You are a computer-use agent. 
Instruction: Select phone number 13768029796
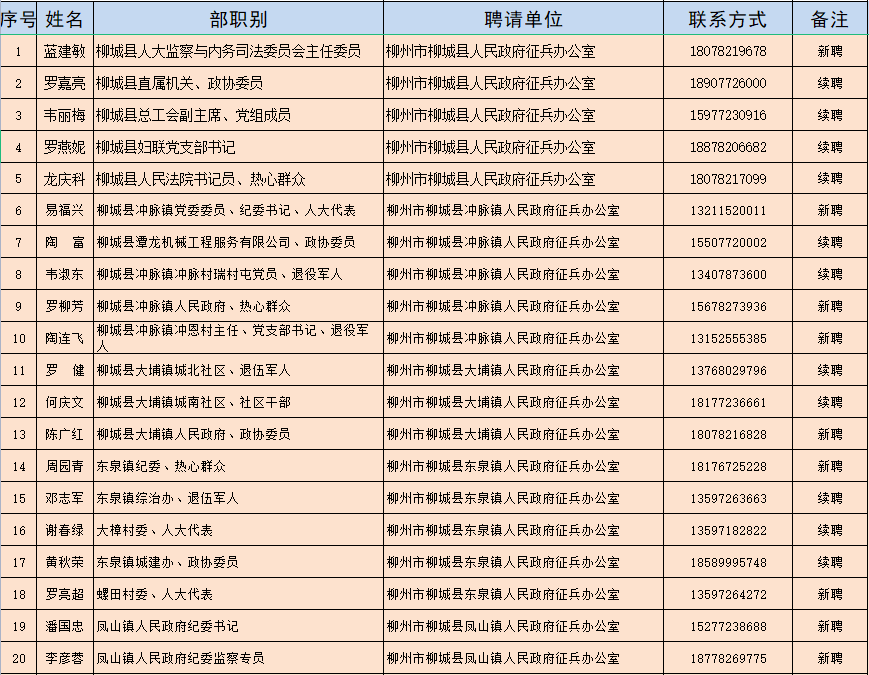(728, 370)
